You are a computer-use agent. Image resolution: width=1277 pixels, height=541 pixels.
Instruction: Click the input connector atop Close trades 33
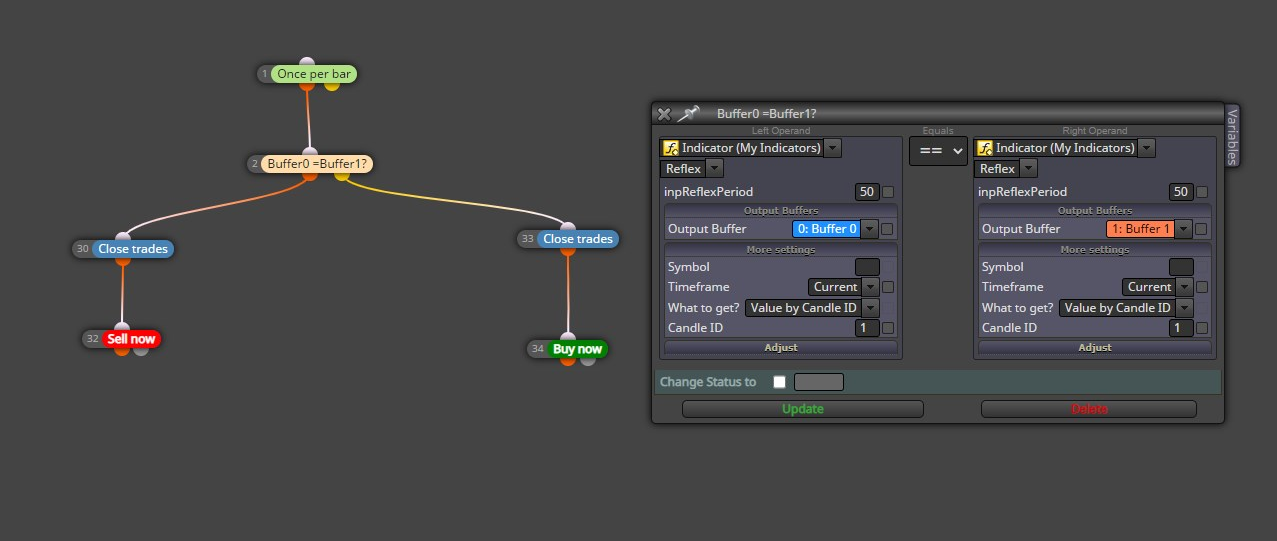(x=568, y=228)
